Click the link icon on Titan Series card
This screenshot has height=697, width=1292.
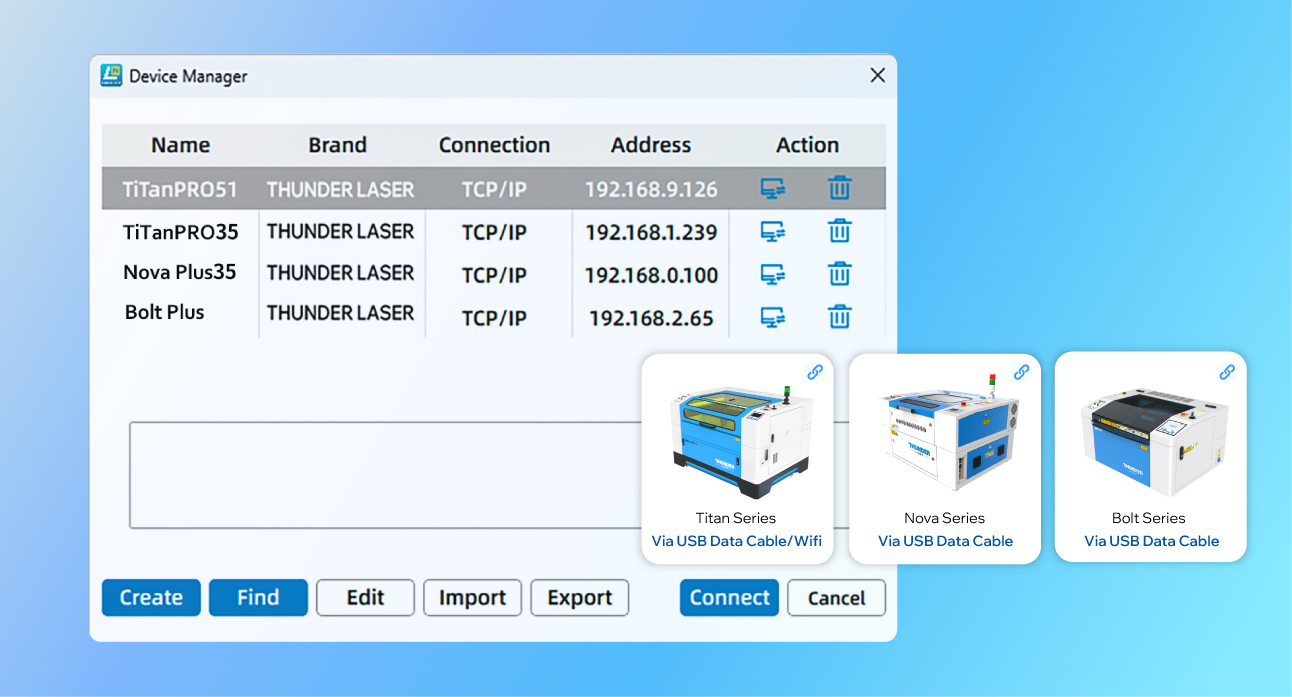(815, 372)
